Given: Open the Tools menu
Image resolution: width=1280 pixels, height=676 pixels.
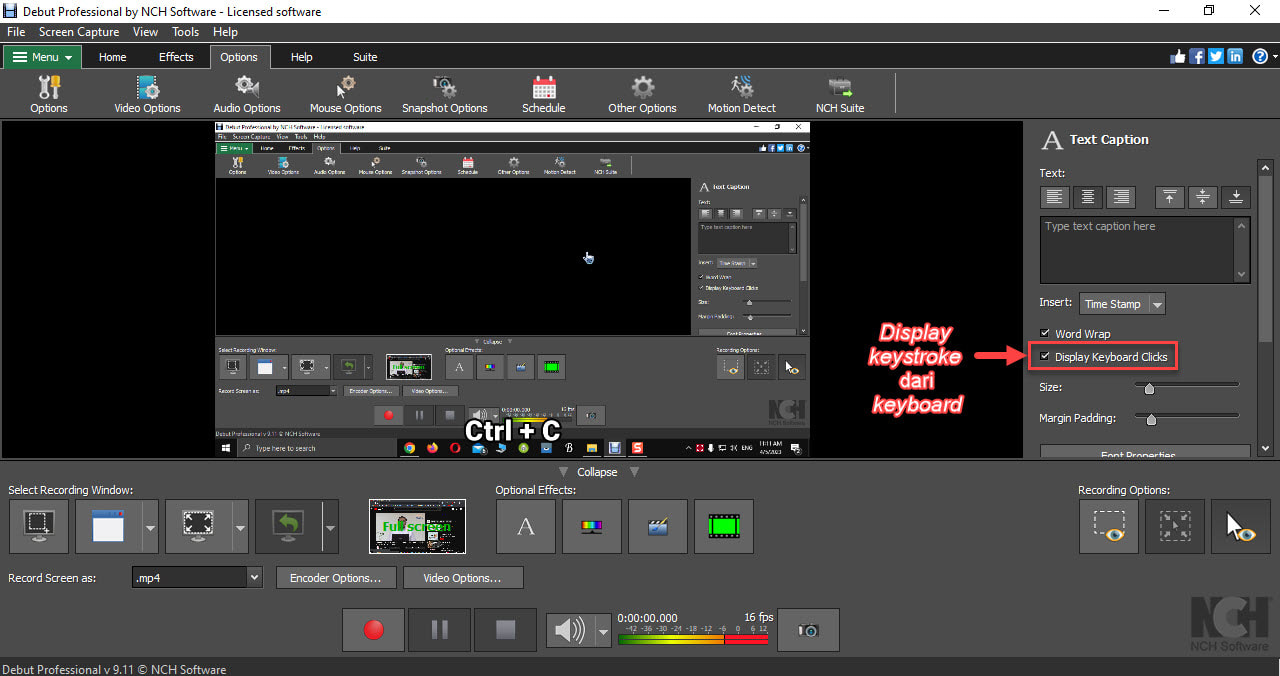Looking at the screenshot, I should (186, 32).
